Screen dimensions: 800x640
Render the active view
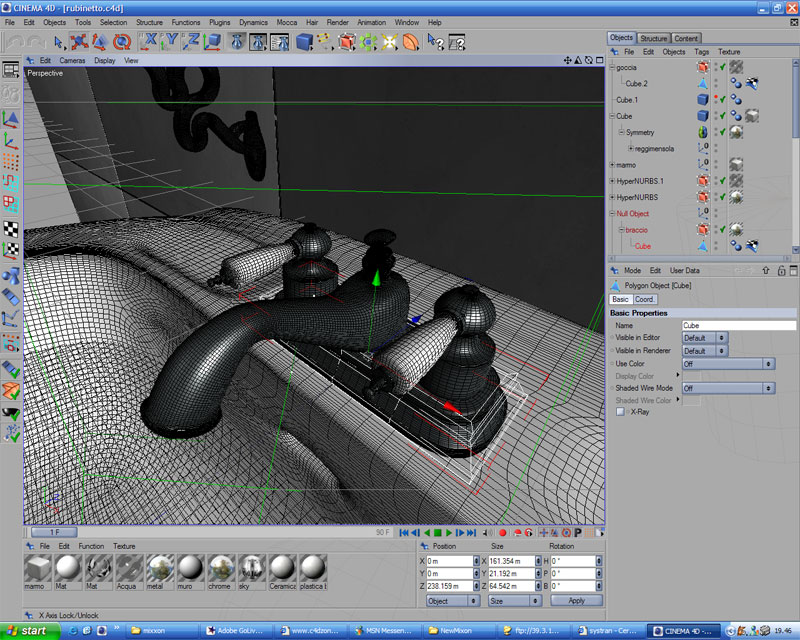237,42
